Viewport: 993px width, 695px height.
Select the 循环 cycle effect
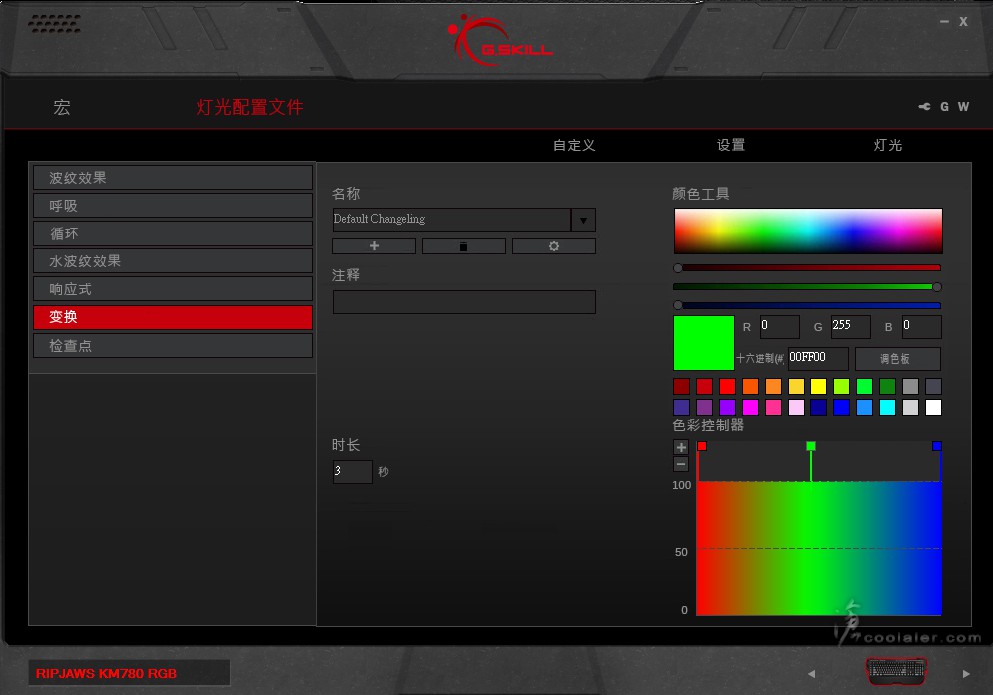(173, 233)
